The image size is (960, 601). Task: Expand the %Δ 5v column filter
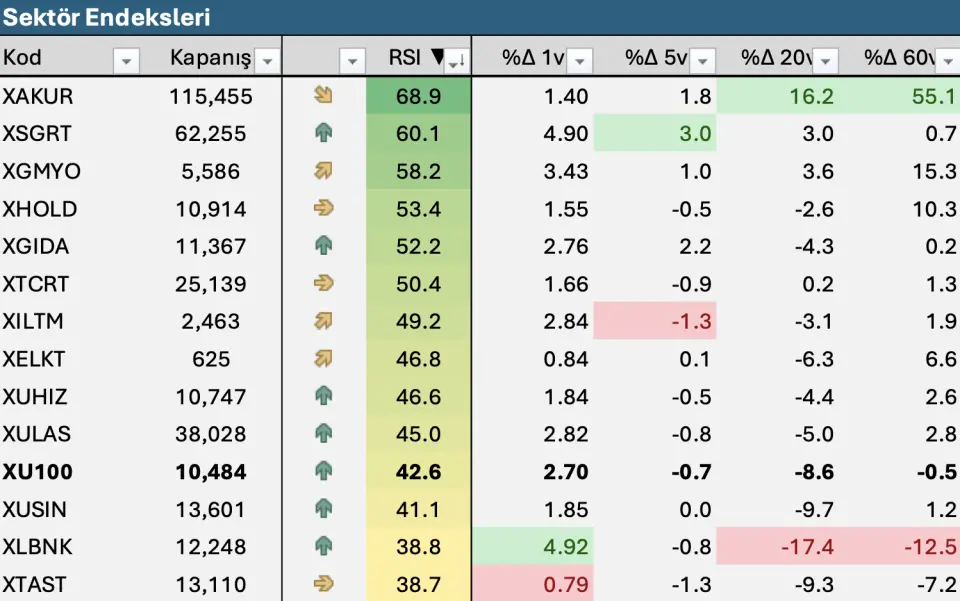pos(703,61)
